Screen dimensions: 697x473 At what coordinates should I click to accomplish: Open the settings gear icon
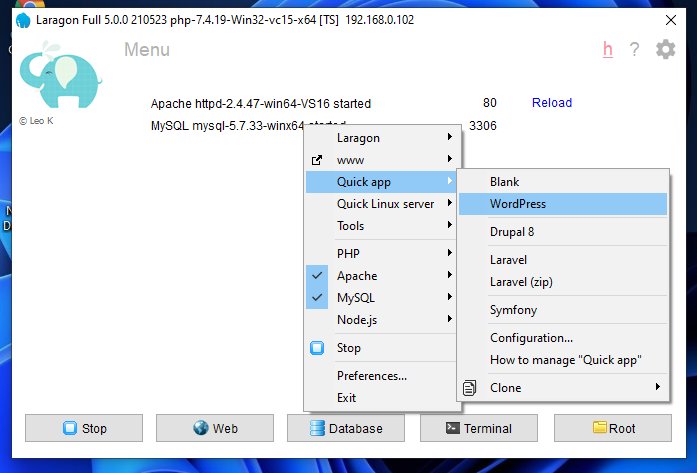point(665,50)
